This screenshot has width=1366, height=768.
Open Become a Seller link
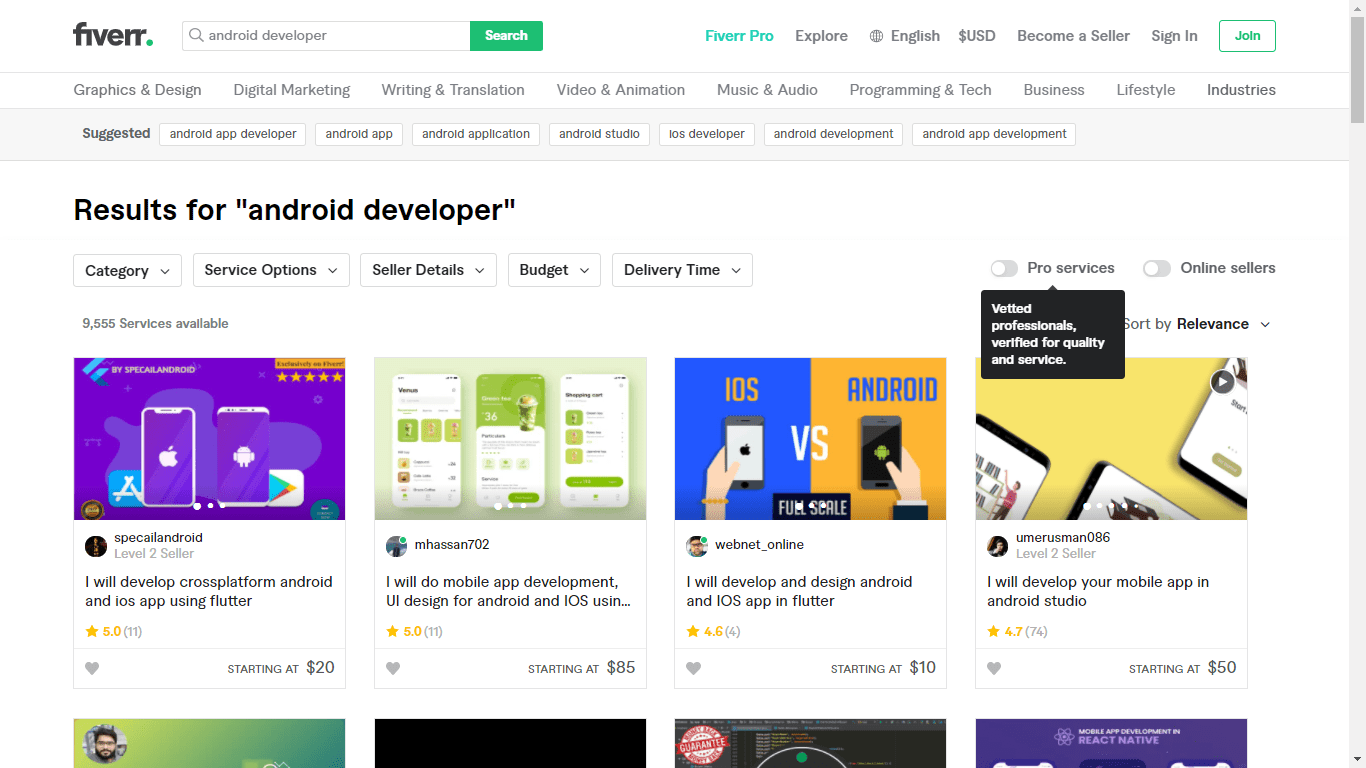point(1073,36)
